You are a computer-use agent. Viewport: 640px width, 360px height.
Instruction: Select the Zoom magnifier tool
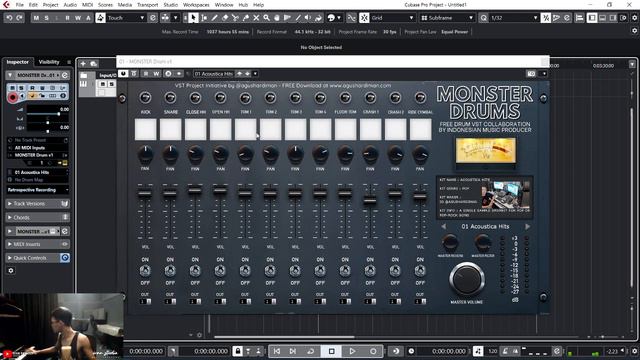pyautogui.click(x=267, y=18)
